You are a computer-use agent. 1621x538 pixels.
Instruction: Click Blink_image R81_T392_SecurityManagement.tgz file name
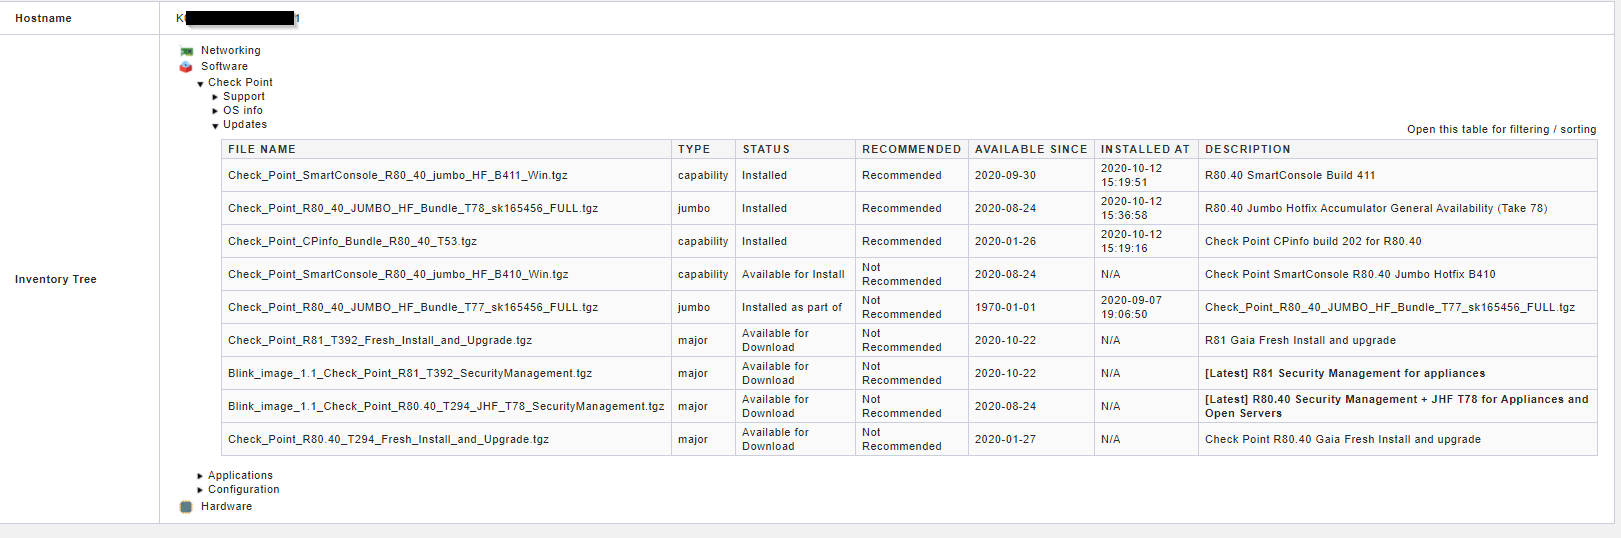tap(410, 373)
